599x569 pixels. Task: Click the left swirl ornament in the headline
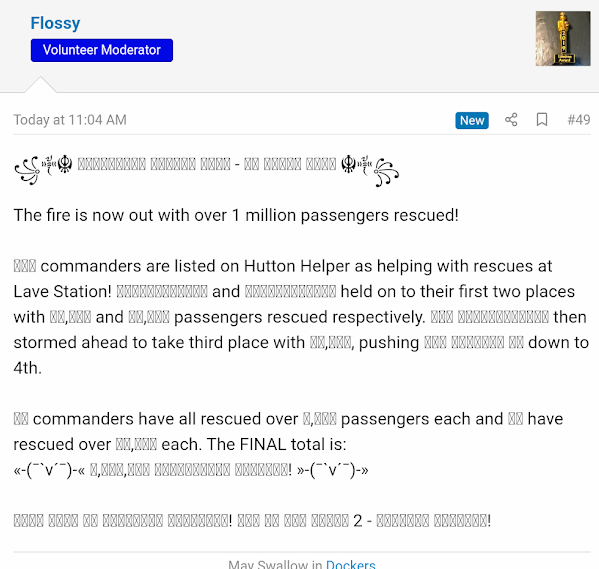tap(27, 170)
